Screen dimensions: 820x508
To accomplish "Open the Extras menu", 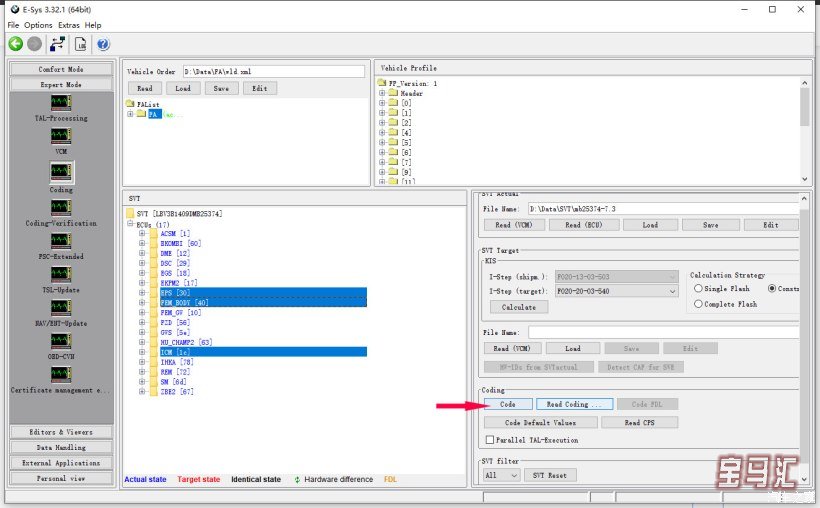I will (x=68, y=25).
